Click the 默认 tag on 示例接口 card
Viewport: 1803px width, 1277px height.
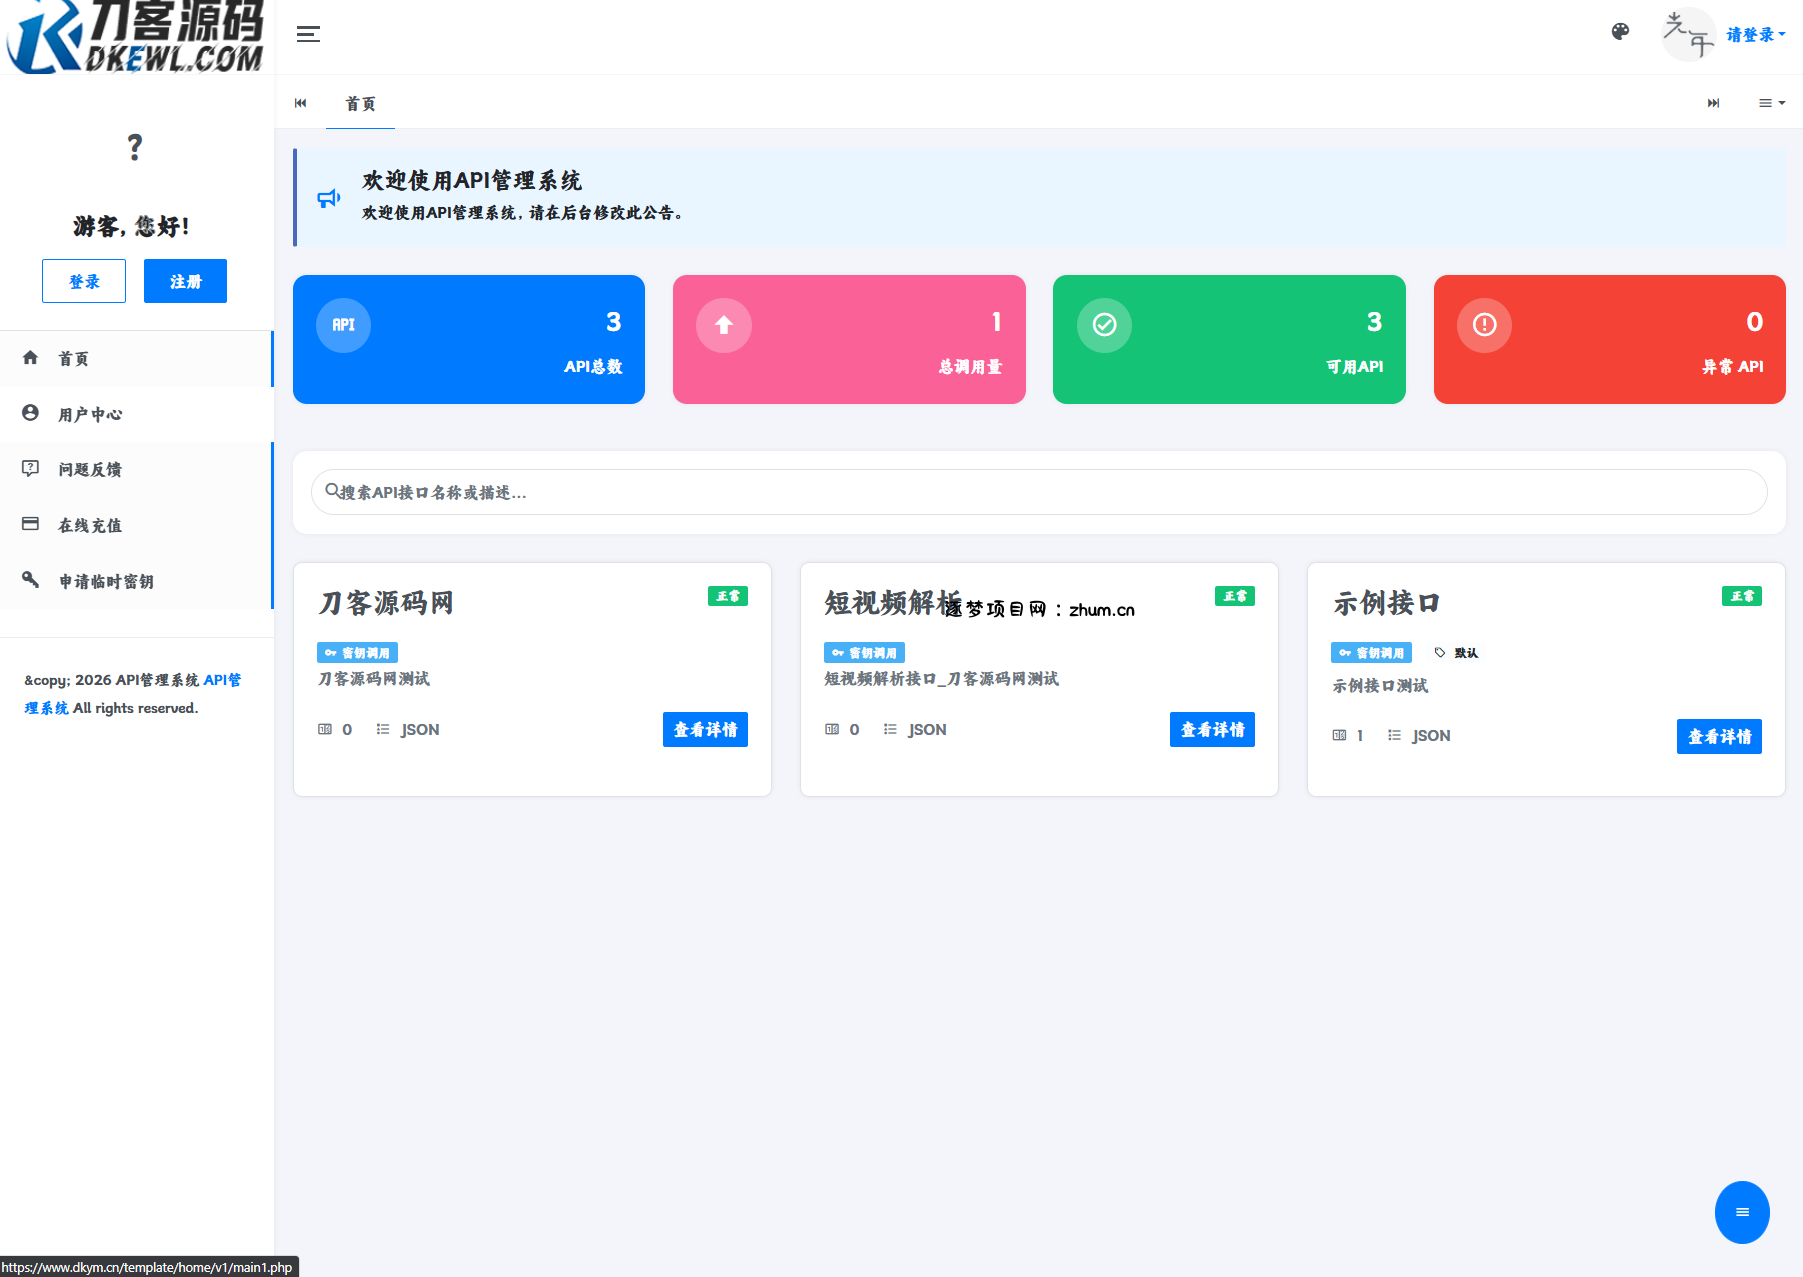[1457, 653]
